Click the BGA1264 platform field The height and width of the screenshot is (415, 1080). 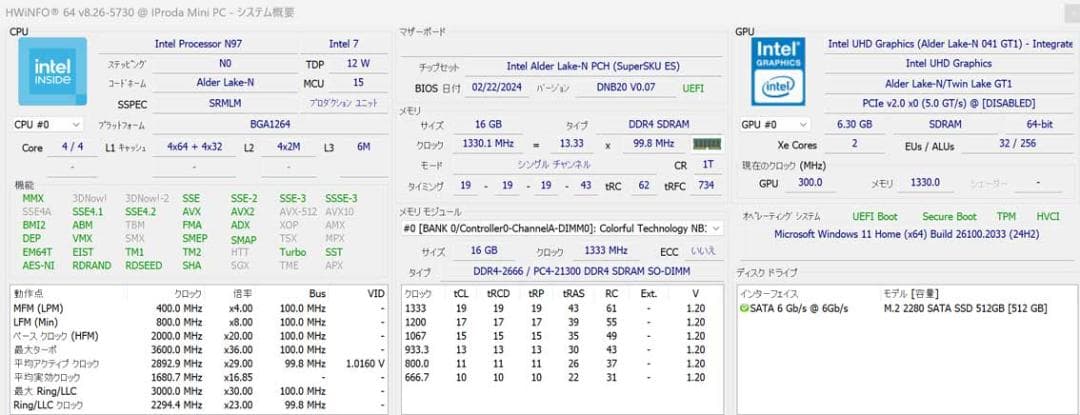270,125
